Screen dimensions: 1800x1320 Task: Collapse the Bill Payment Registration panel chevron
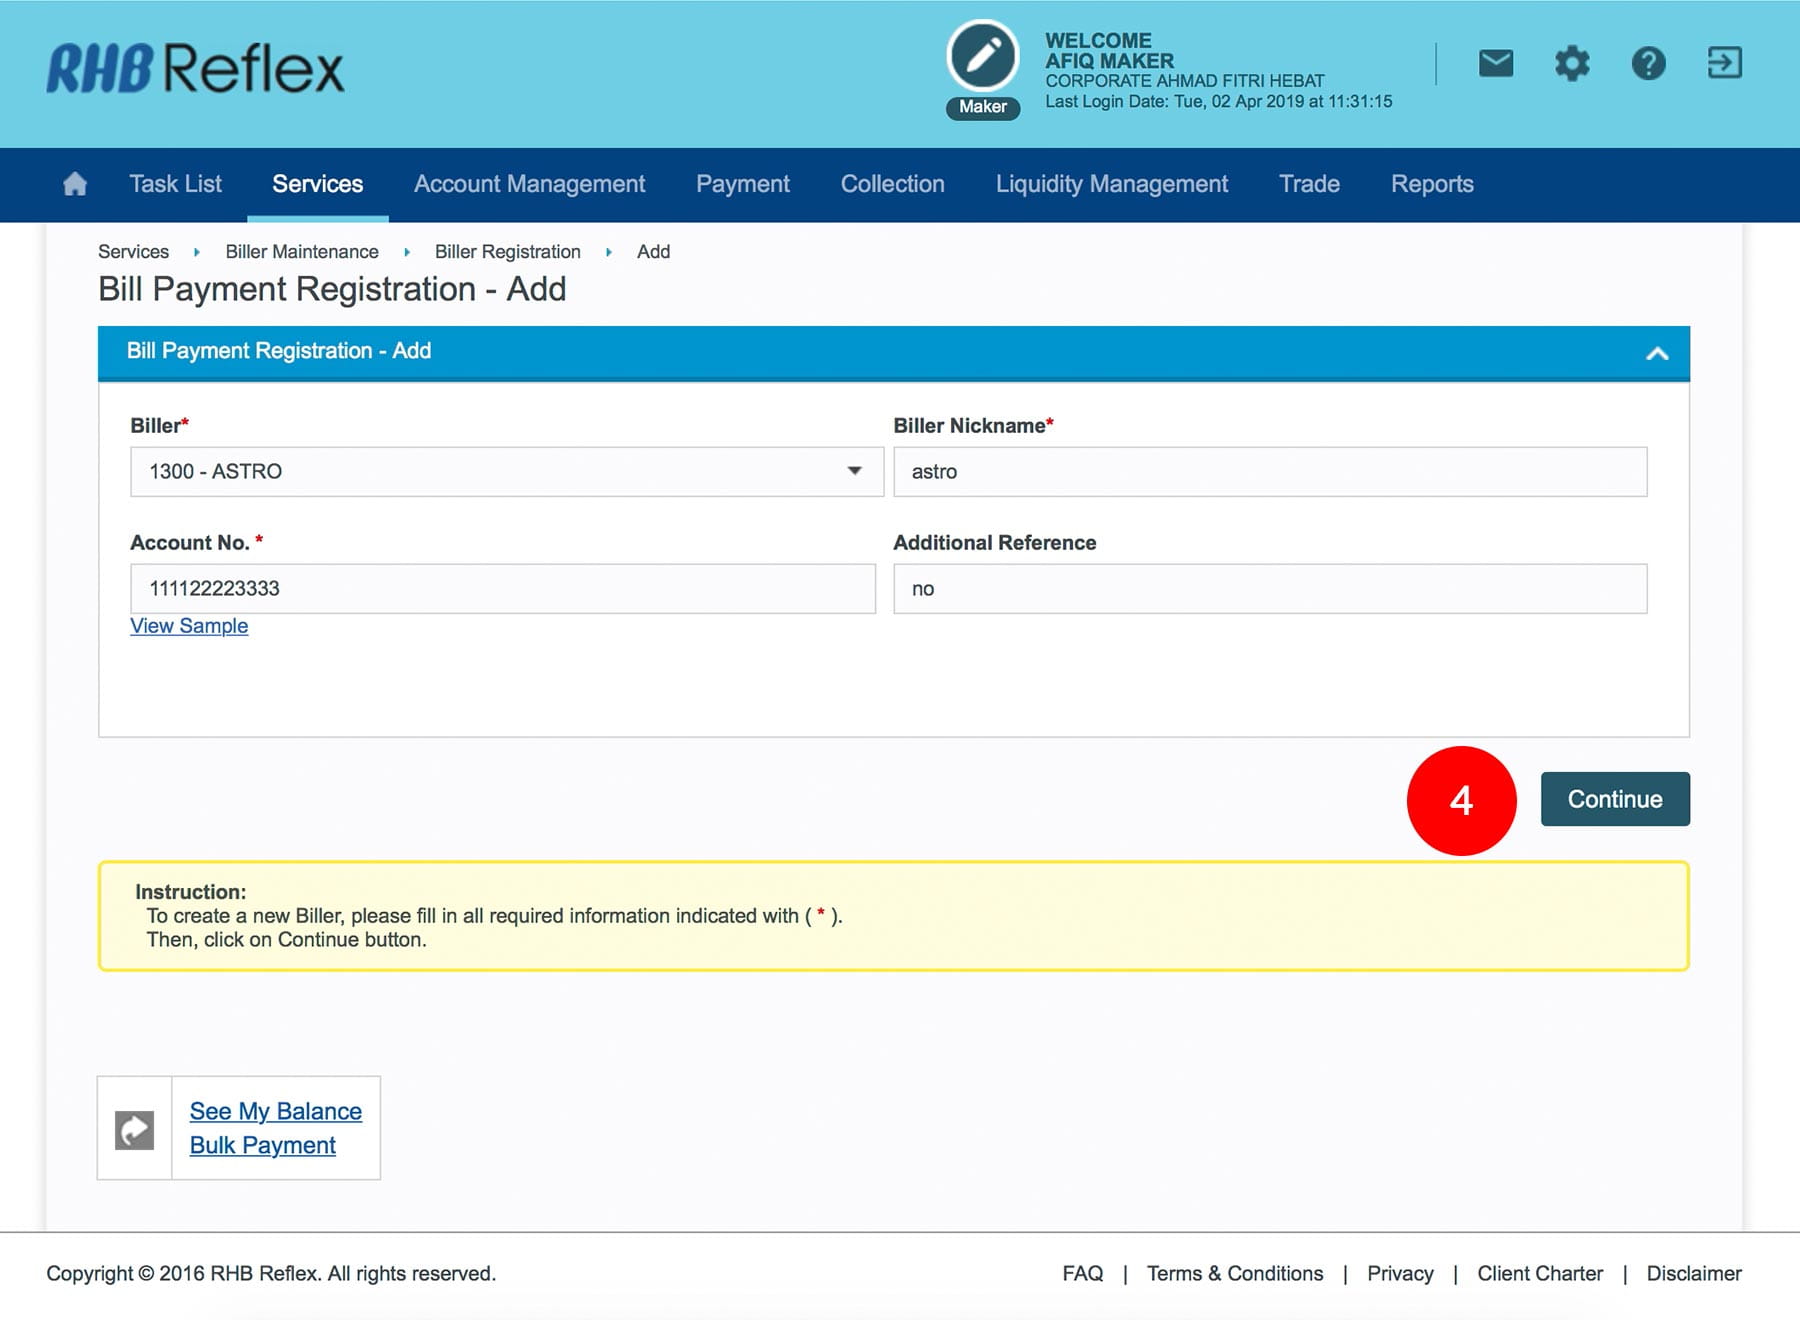pyautogui.click(x=1657, y=353)
